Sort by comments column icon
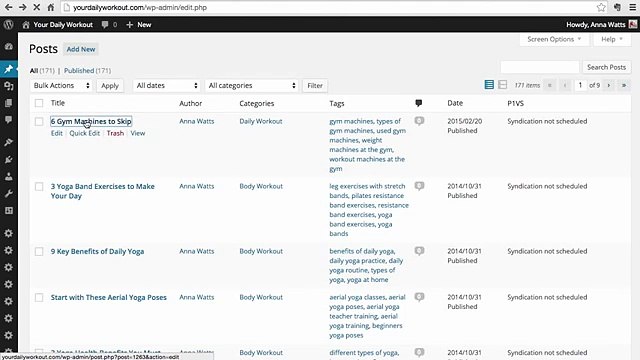This screenshot has height=360, width=640. [418, 103]
